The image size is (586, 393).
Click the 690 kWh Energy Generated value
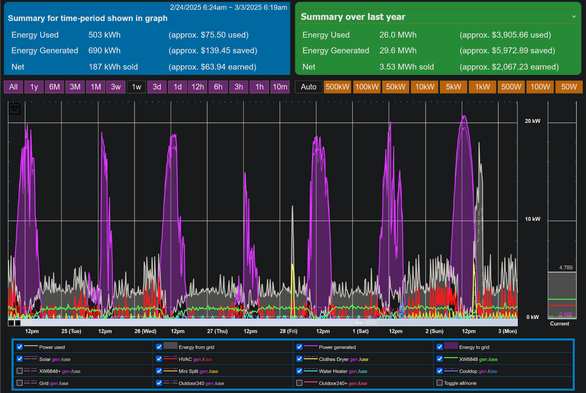pos(104,51)
